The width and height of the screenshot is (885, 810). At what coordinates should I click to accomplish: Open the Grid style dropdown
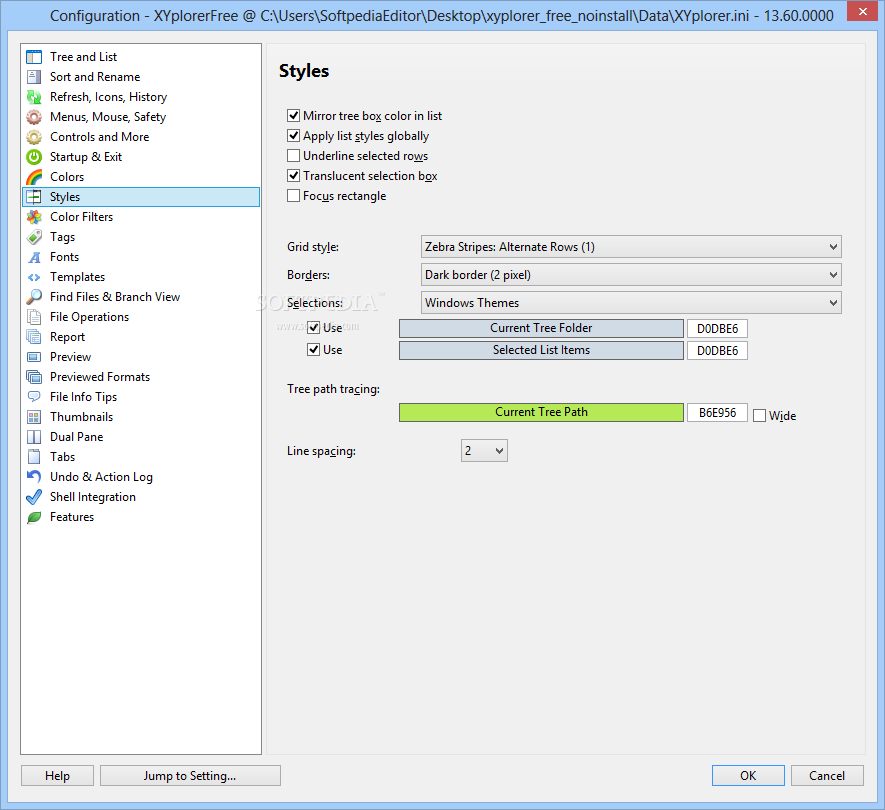(631, 247)
